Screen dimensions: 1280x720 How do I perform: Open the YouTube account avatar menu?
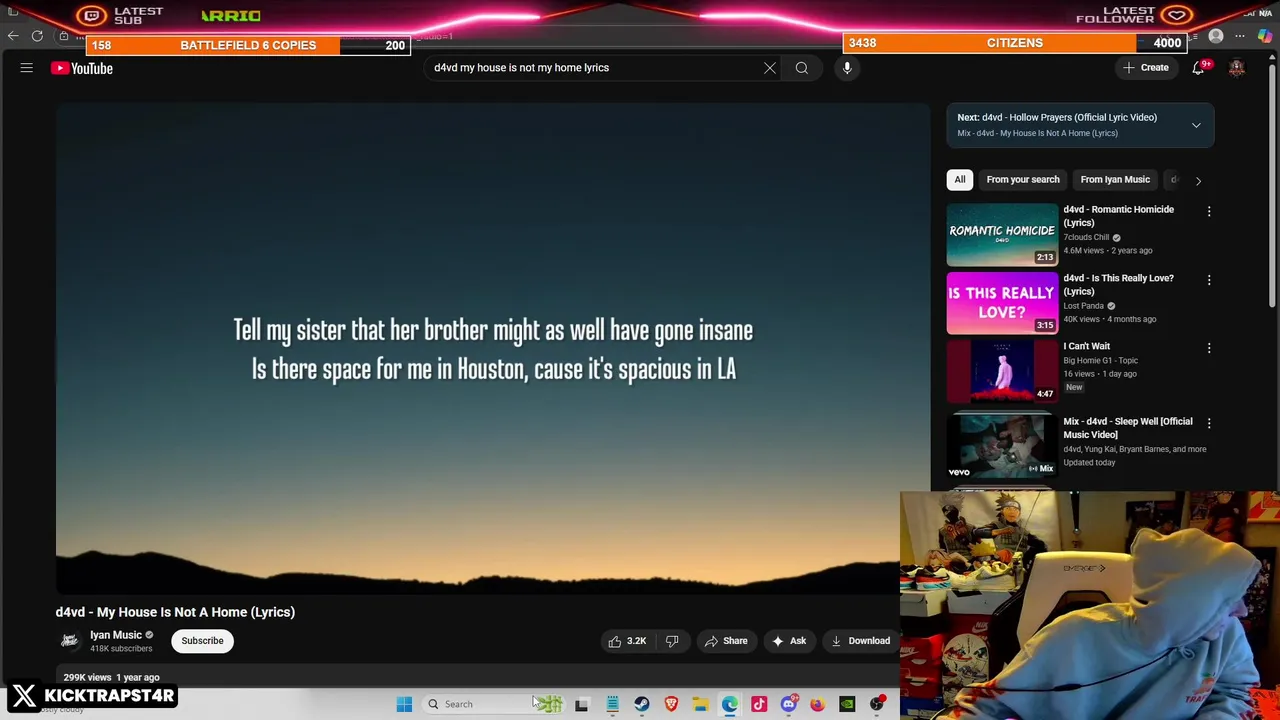point(1237,68)
